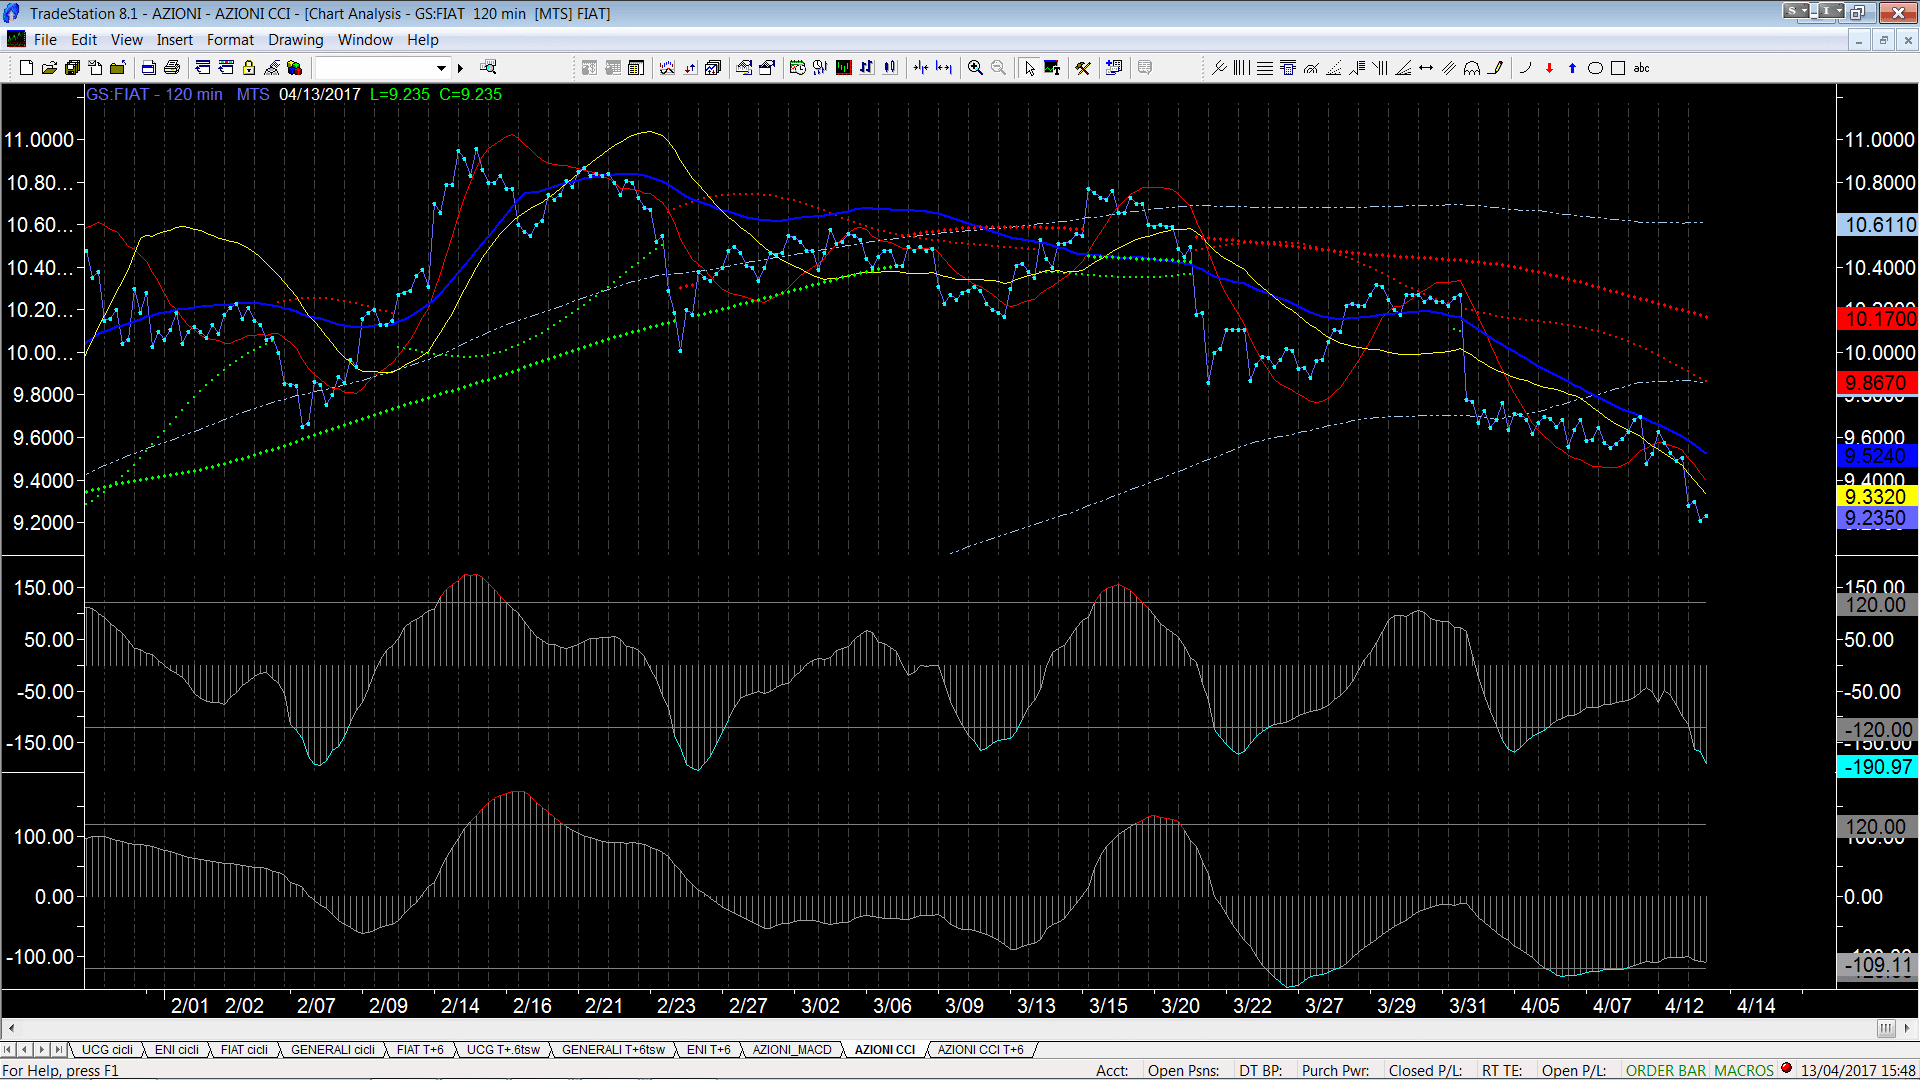Click the 4/14 date axis label
The width and height of the screenshot is (1920, 1080).
click(1756, 1006)
